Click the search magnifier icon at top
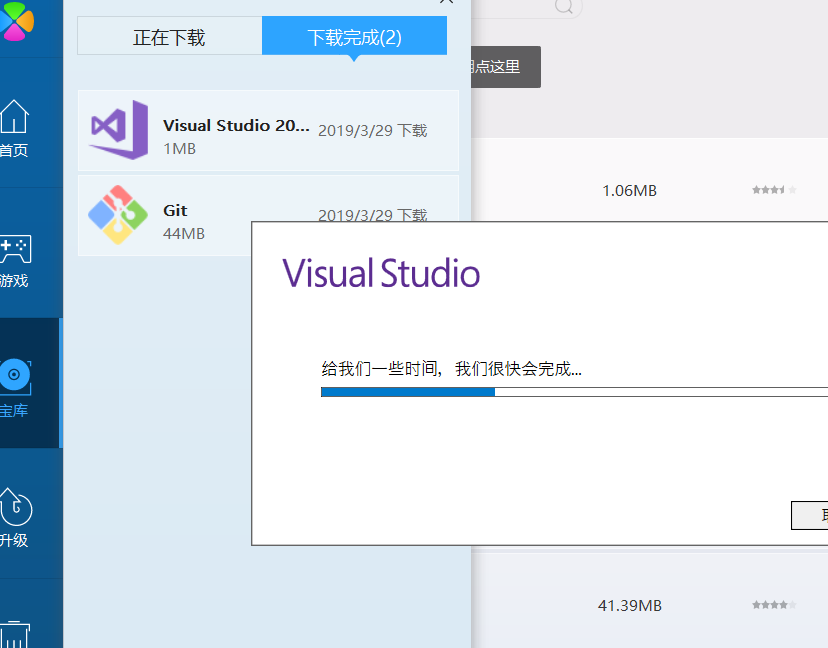This screenshot has height=648, width=828. tap(564, 6)
